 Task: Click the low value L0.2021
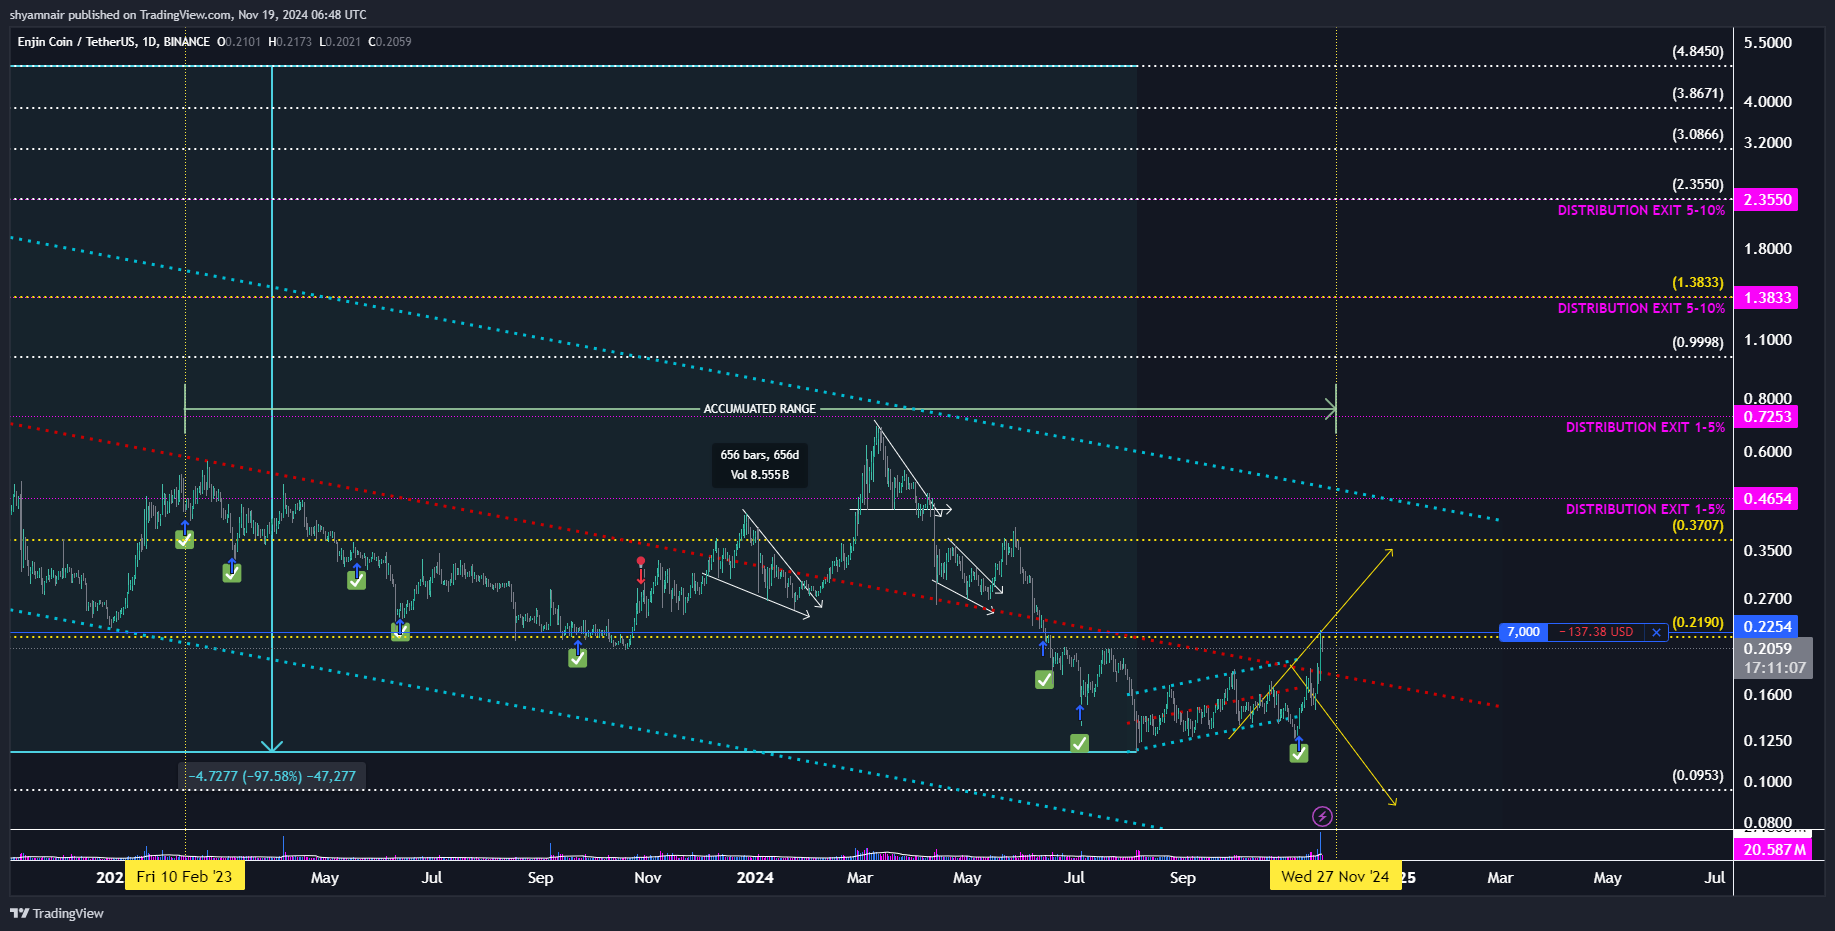(340, 42)
